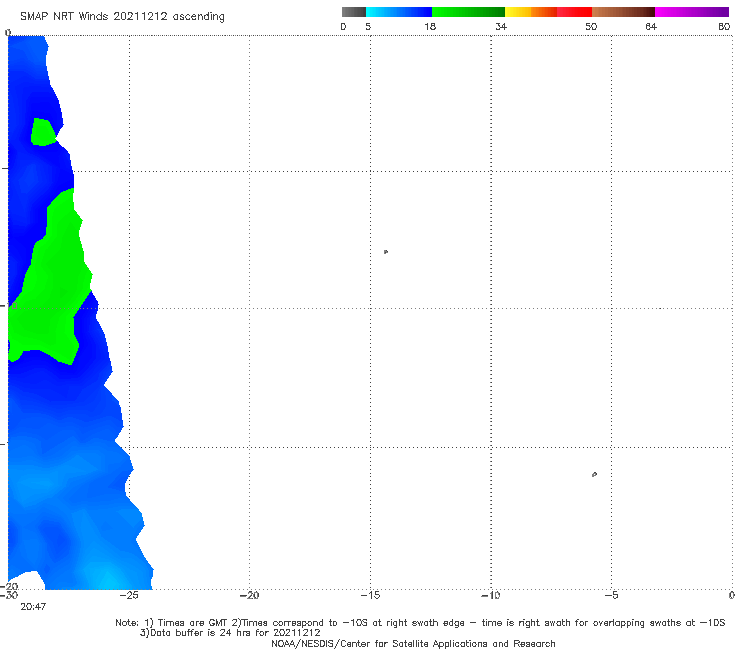Click the small island marker near -6 longitude
This screenshot has height=650, width=740.
pyautogui.click(x=594, y=474)
